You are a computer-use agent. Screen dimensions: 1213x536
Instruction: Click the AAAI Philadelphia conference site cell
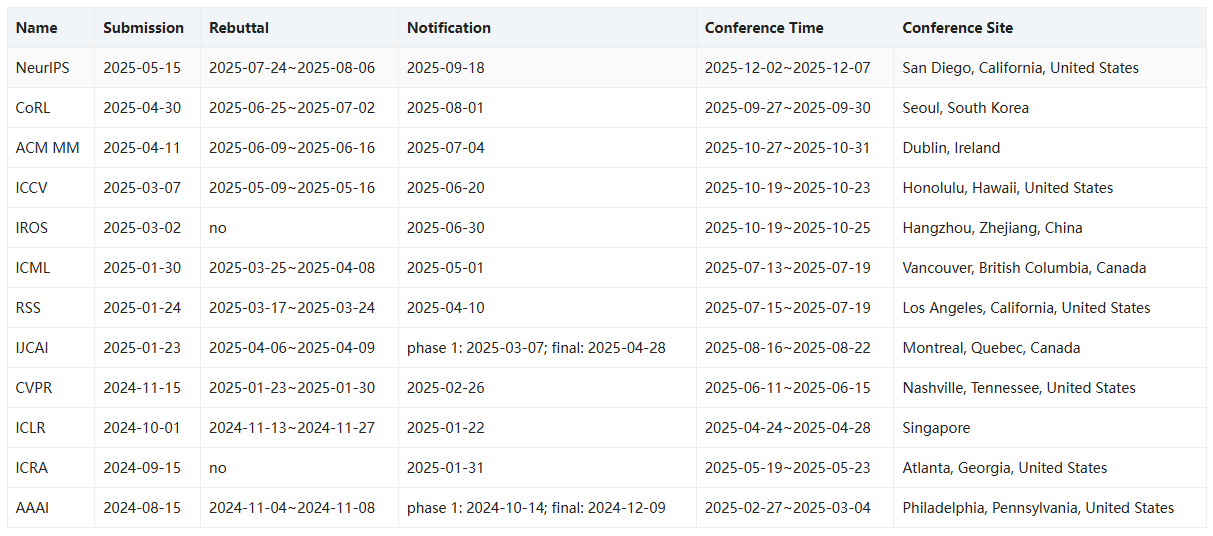click(x=1038, y=508)
